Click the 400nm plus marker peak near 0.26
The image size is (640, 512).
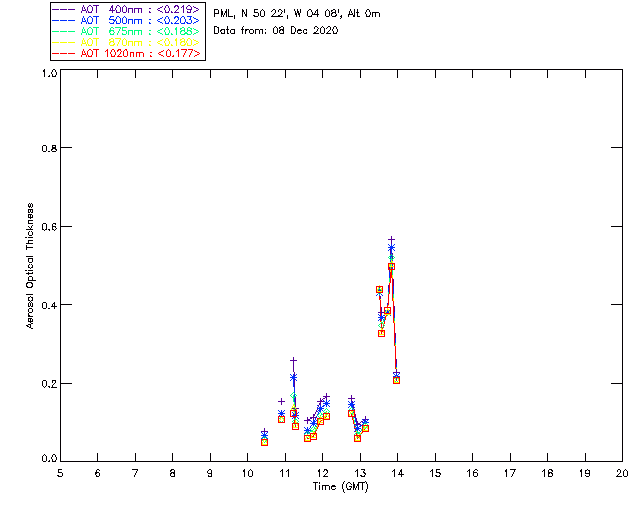(x=293, y=361)
